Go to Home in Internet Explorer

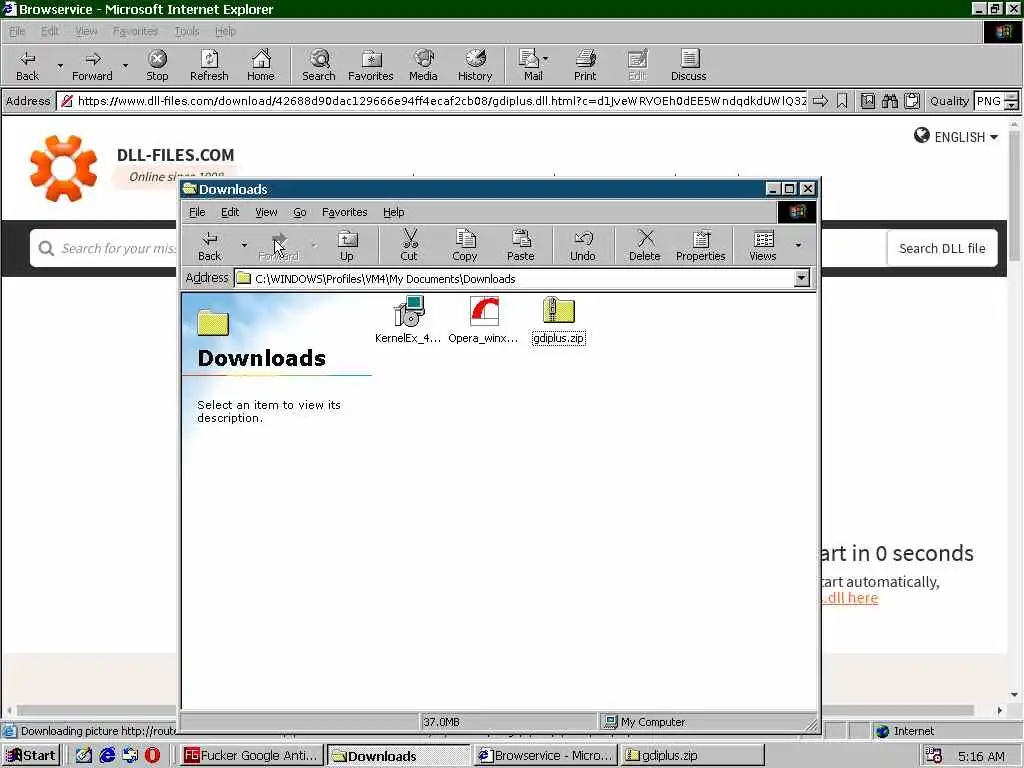[x=261, y=65]
